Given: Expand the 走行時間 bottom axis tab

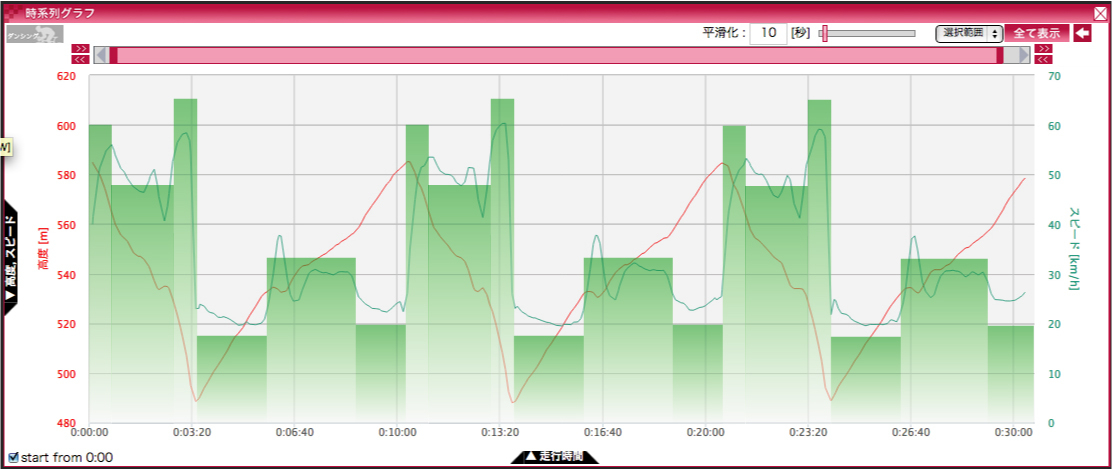Looking at the screenshot, I should coord(555,456).
